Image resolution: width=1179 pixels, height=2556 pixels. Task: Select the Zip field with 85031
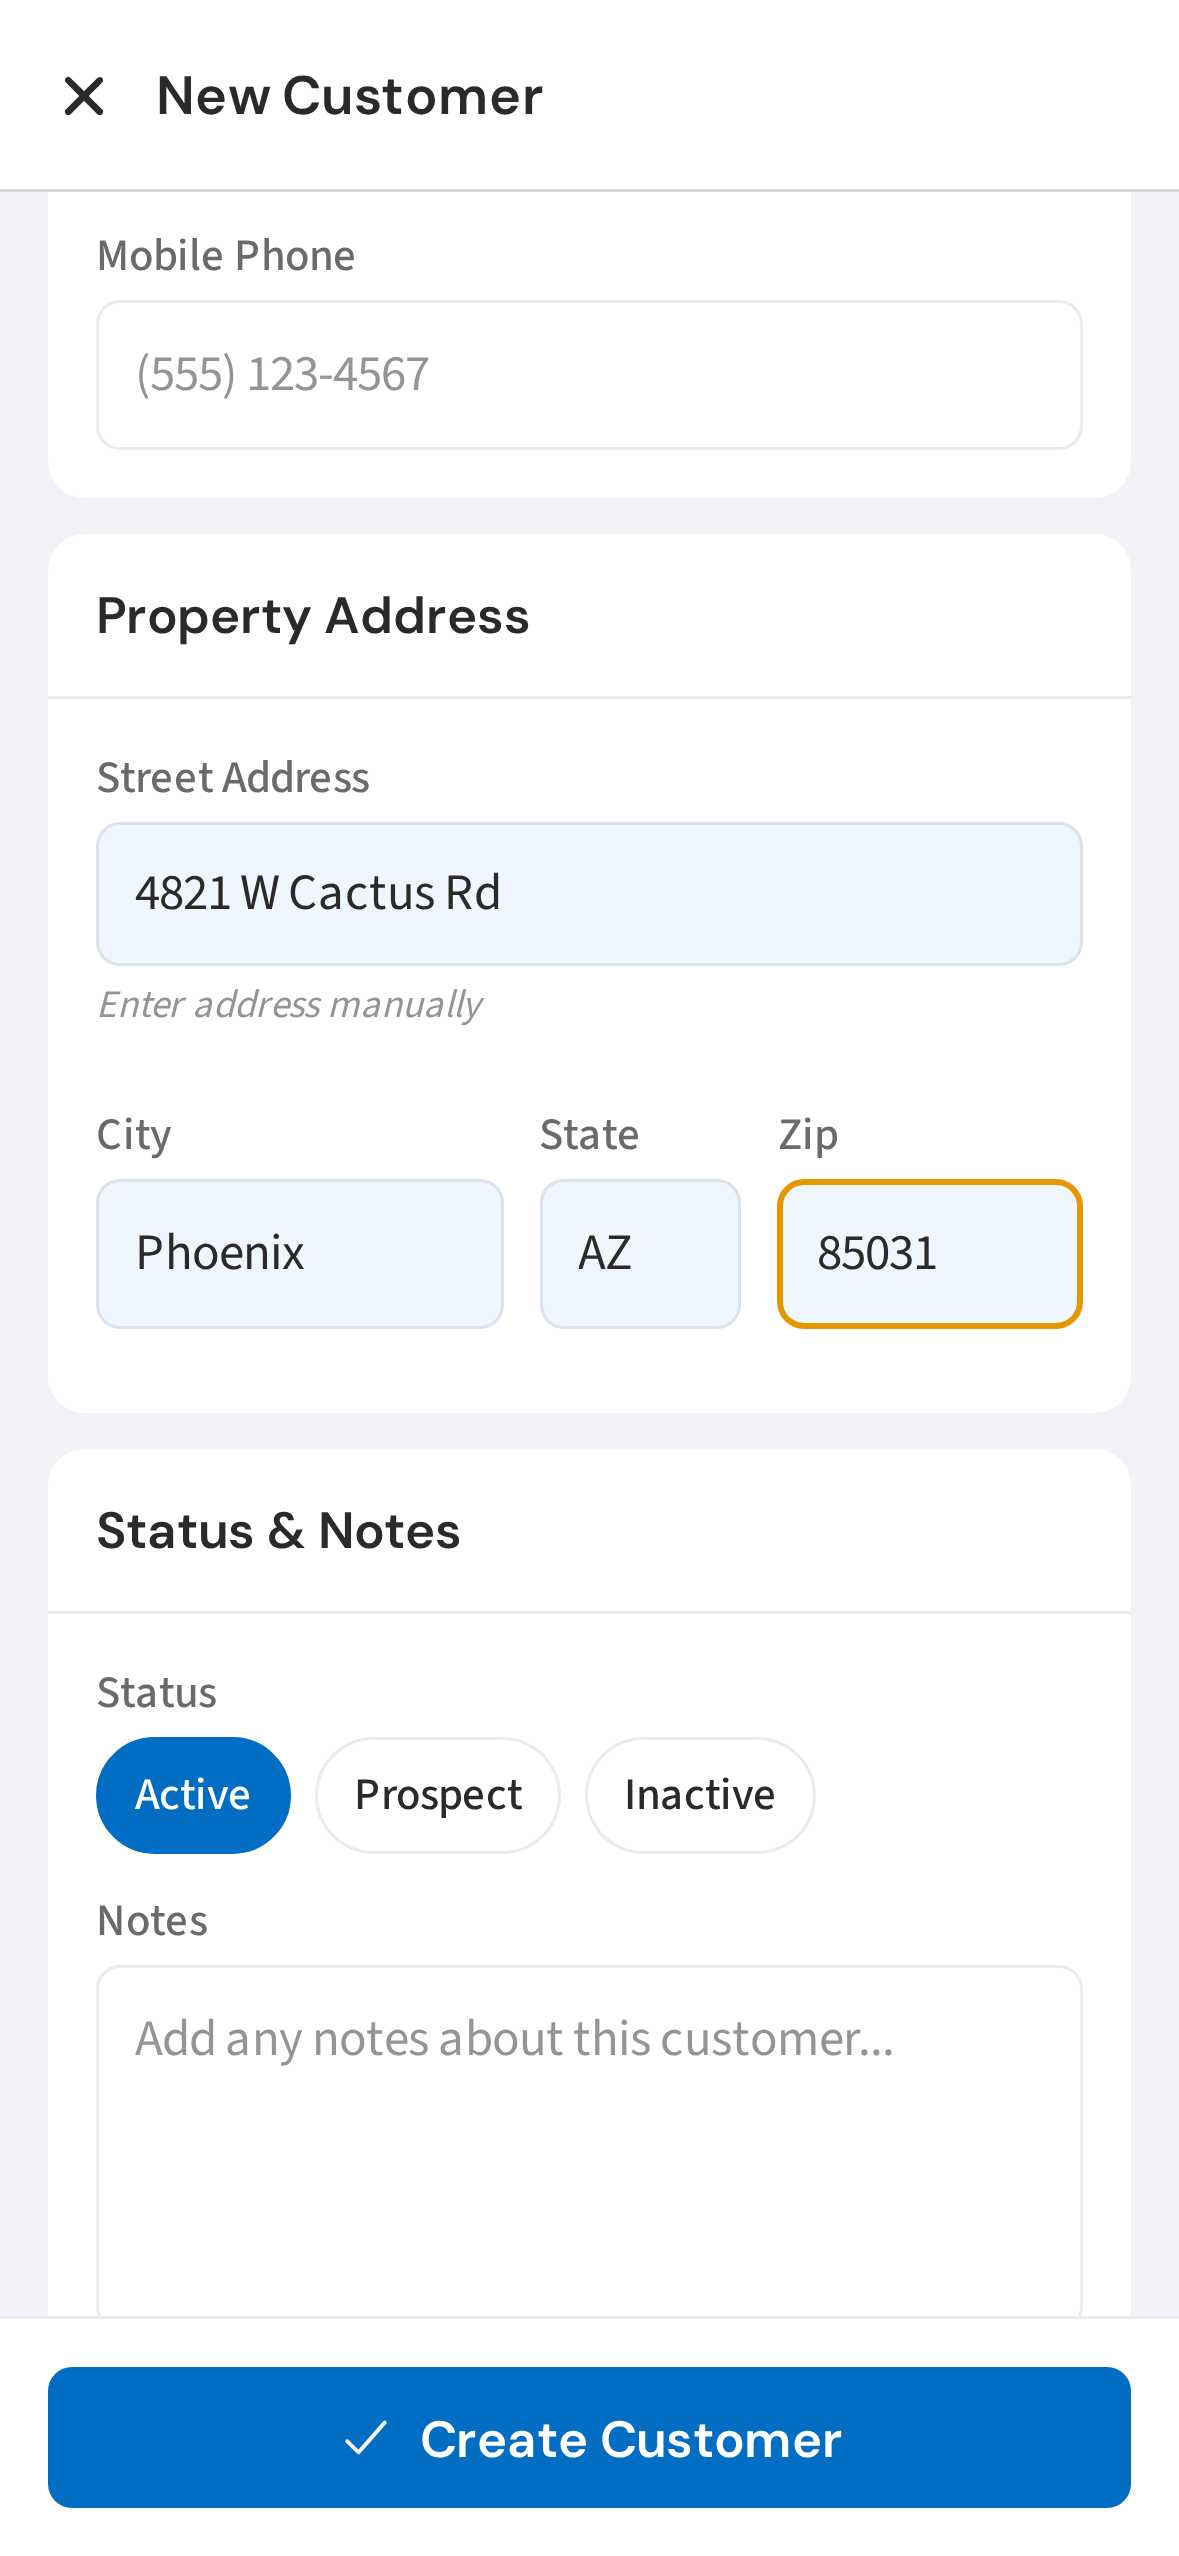click(x=929, y=1254)
